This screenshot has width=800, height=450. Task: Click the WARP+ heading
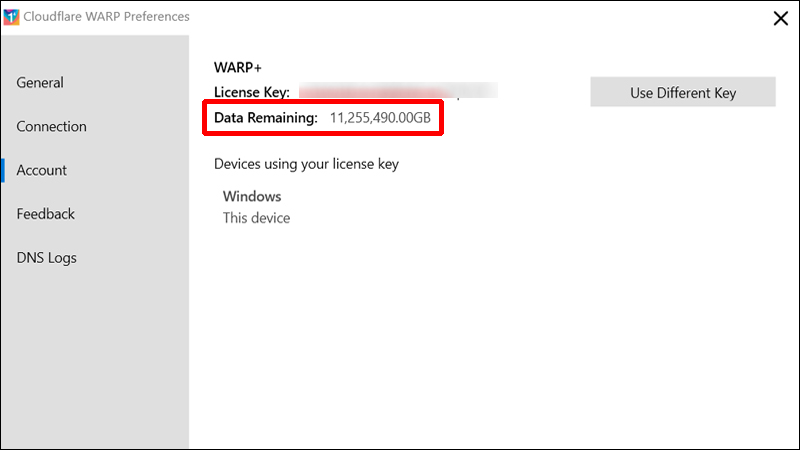[238, 67]
